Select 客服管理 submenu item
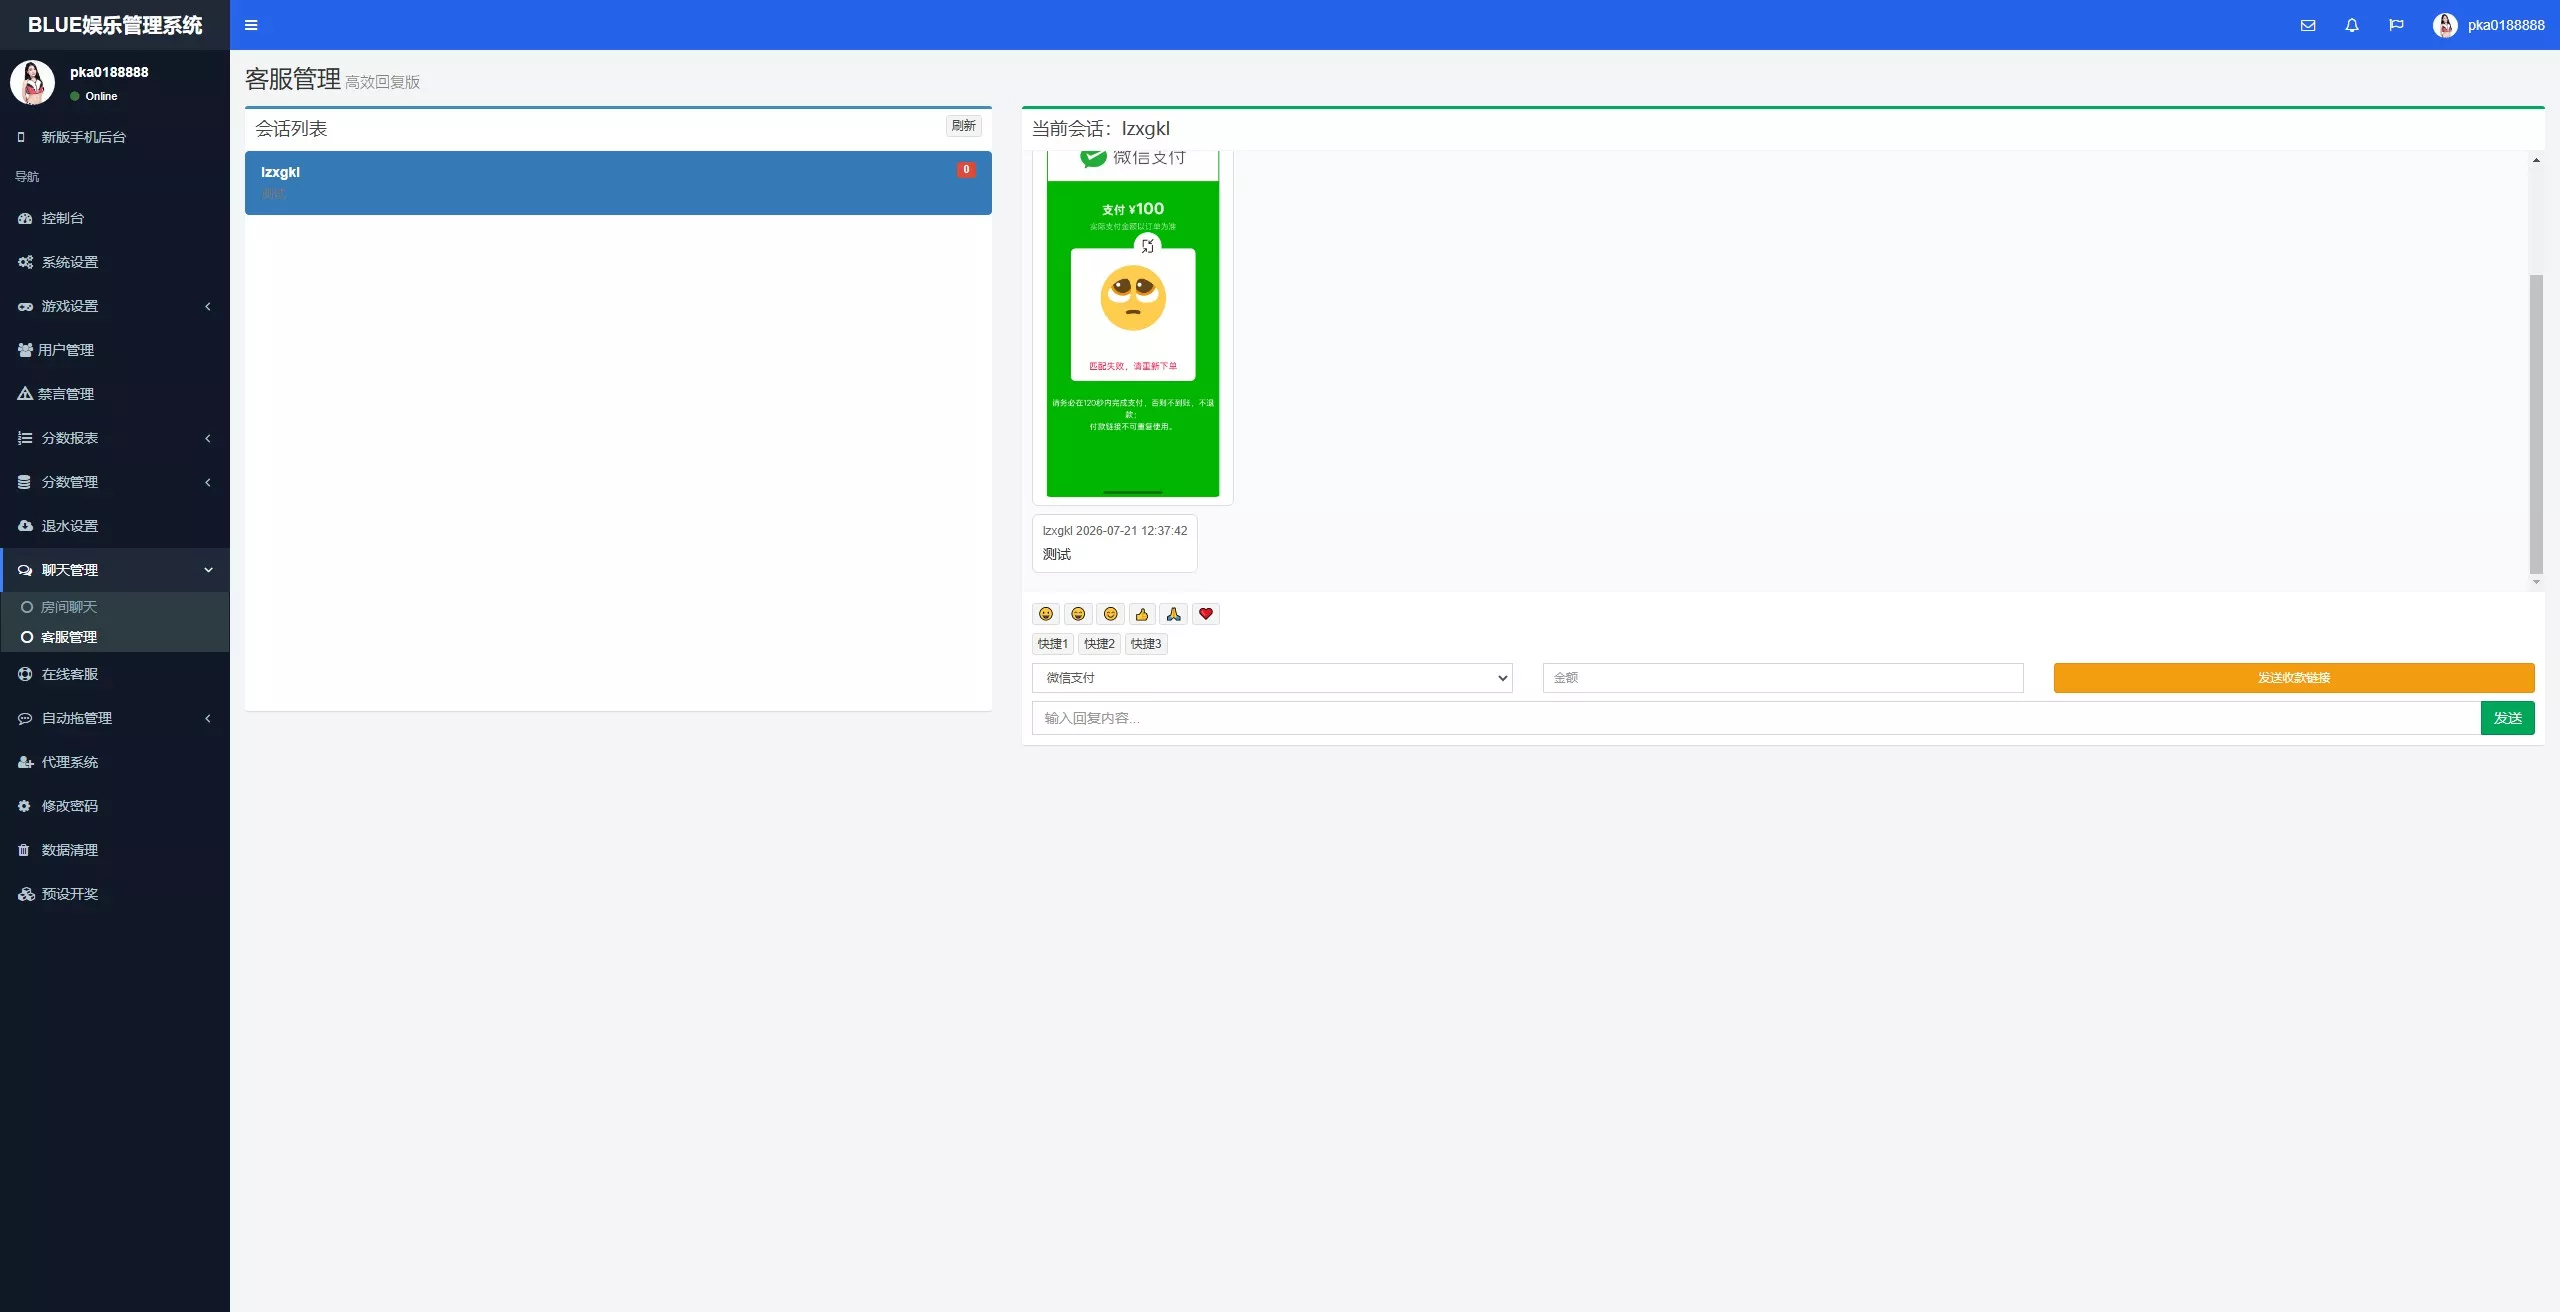2560x1312 pixels. [115, 637]
